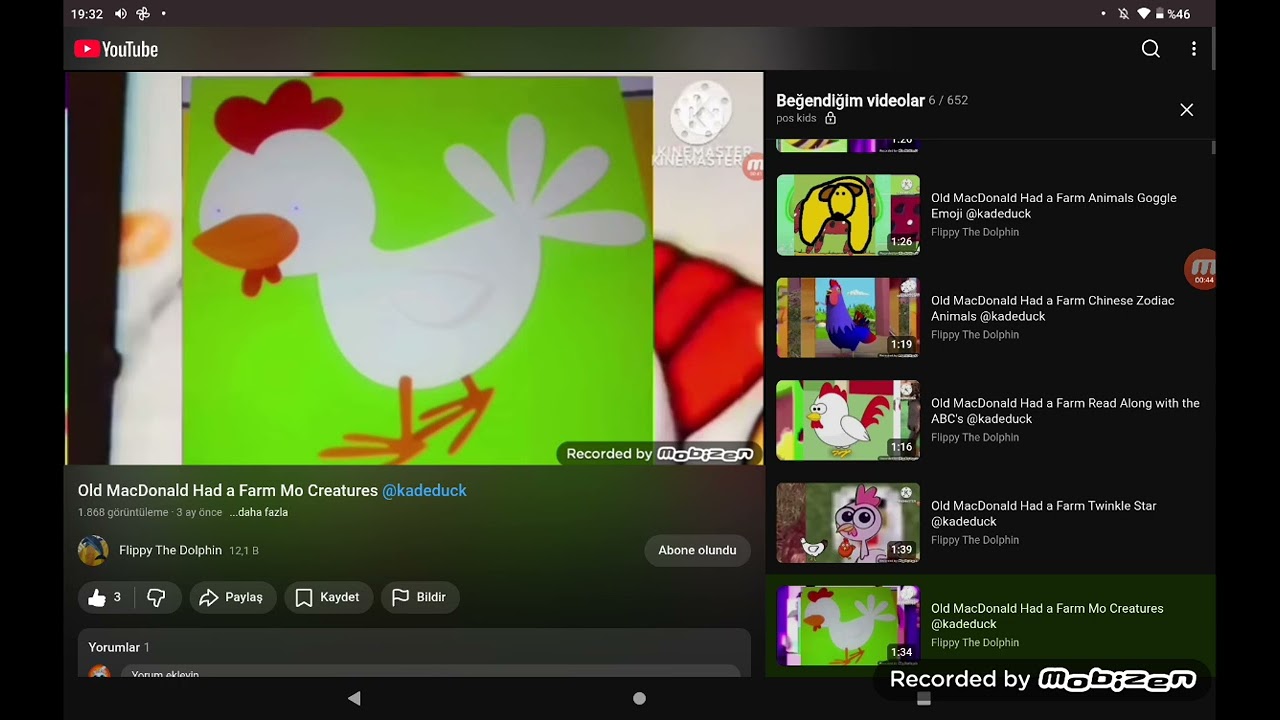The height and width of the screenshot is (720, 1280).
Task: Close the Beğendiğim videolar playlist panel
Action: (x=1186, y=110)
